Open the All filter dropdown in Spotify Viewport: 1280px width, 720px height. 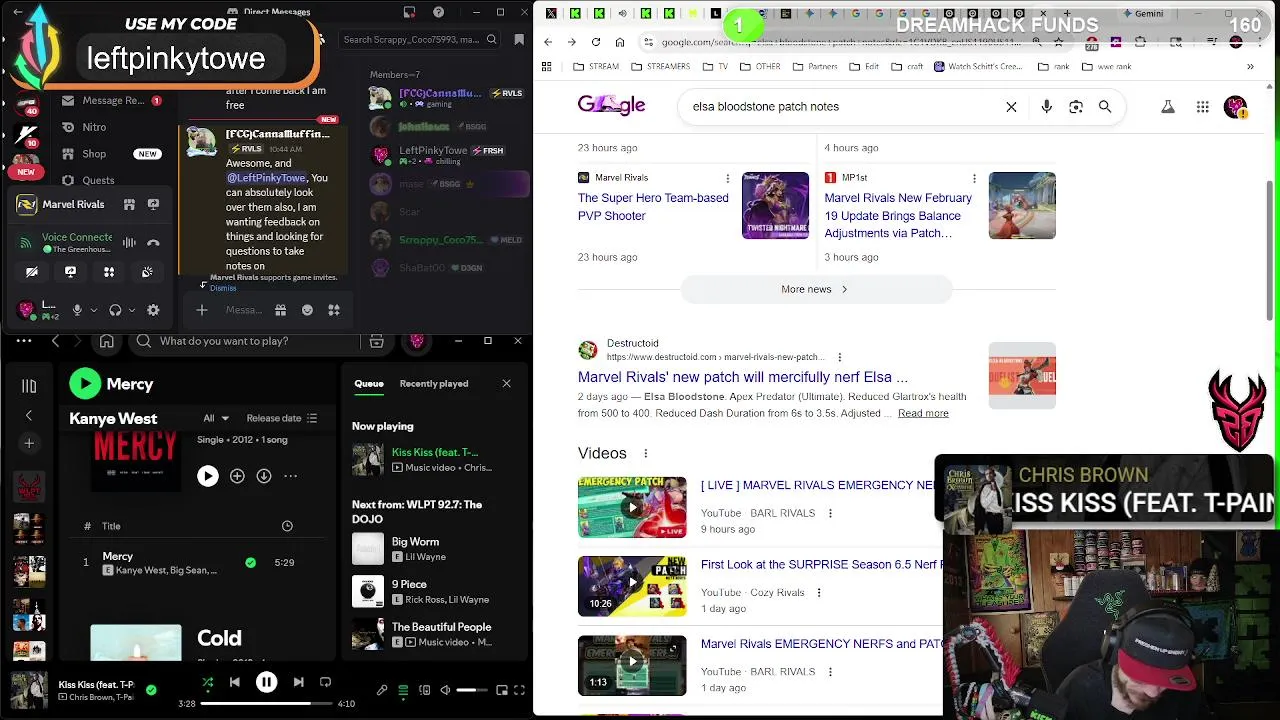(216, 418)
